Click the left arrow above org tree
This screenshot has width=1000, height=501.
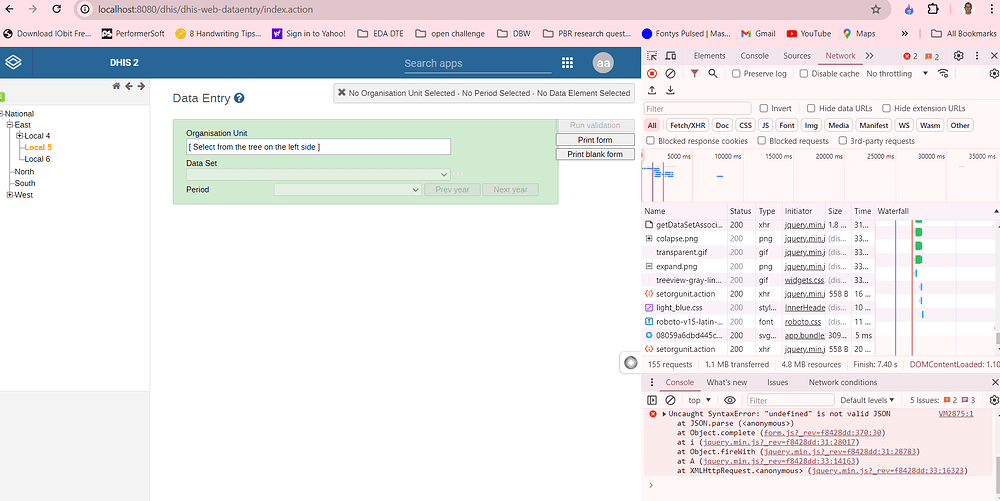[129, 86]
